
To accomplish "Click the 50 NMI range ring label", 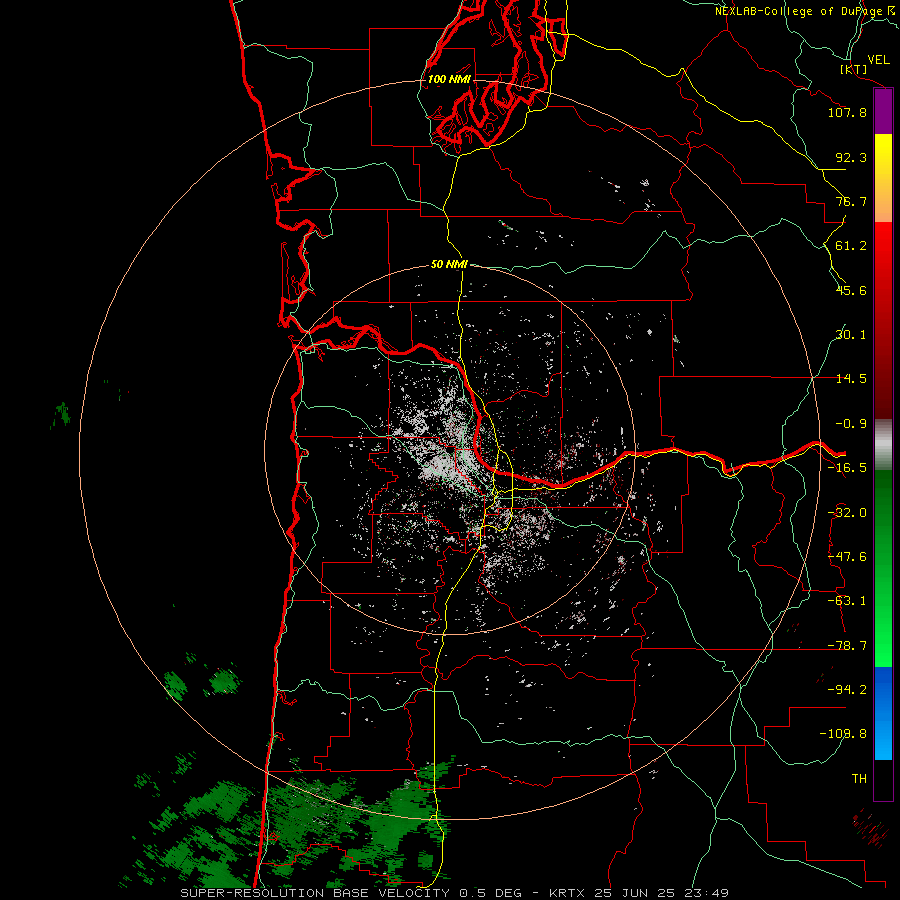I will (449, 265).
